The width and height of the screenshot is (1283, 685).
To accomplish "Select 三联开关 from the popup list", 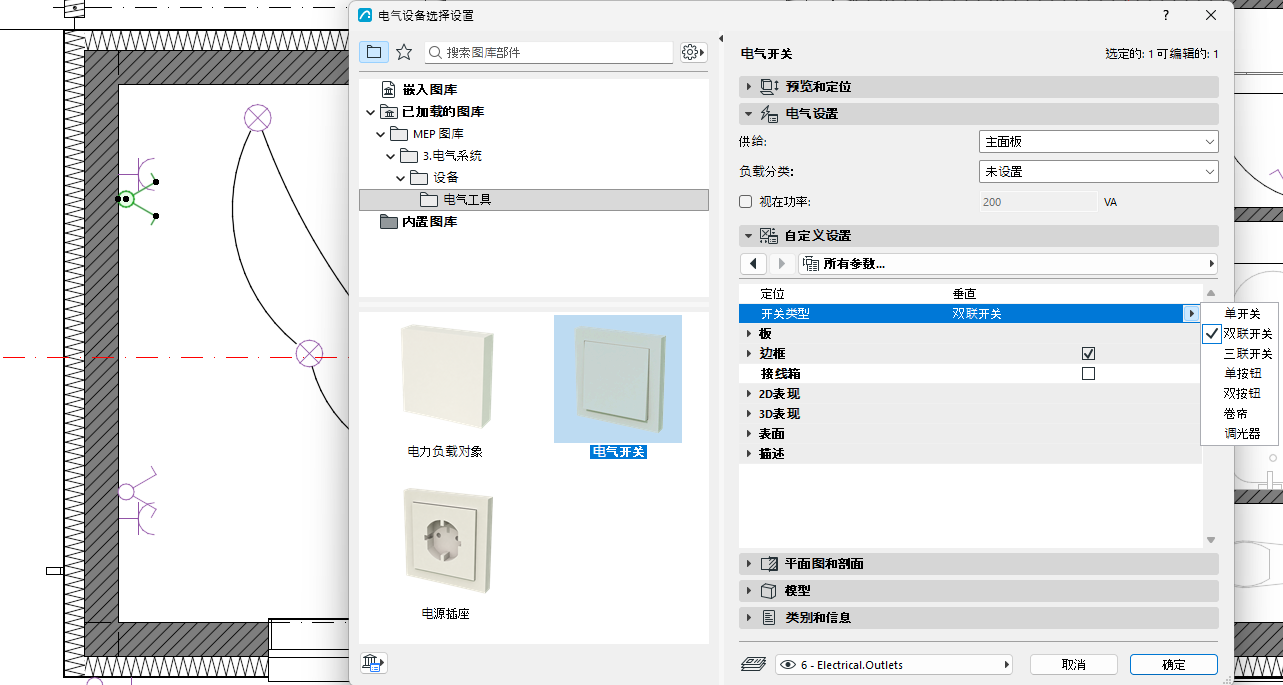I will [1248, 354].
